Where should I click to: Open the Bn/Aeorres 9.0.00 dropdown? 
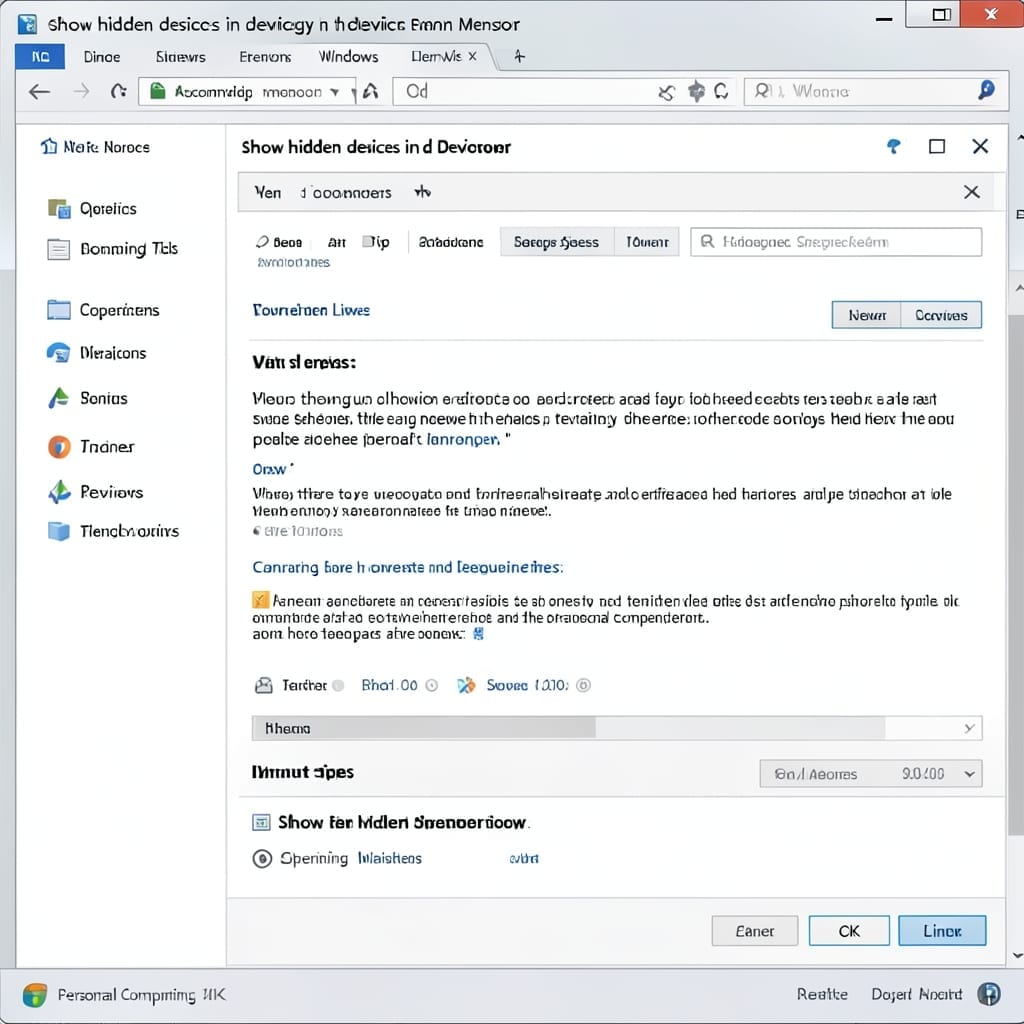pyautogui.click(x=871, y=774)
